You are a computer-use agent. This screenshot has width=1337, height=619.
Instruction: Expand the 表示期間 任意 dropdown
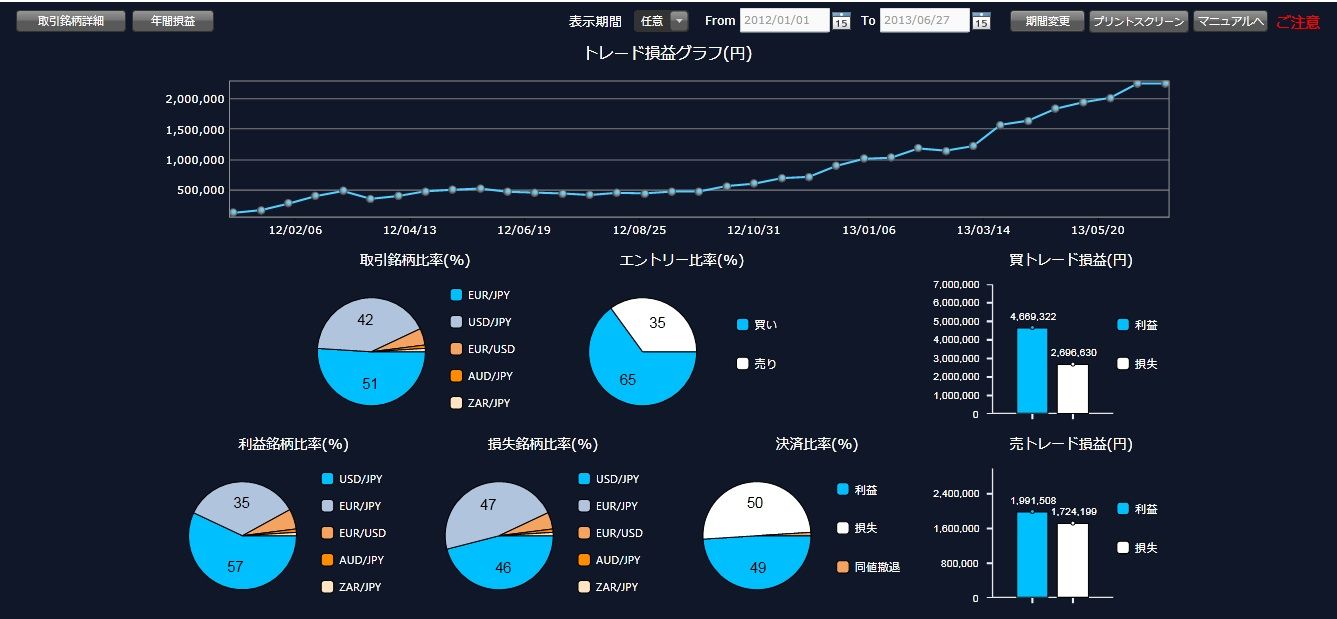pos(661,21)
